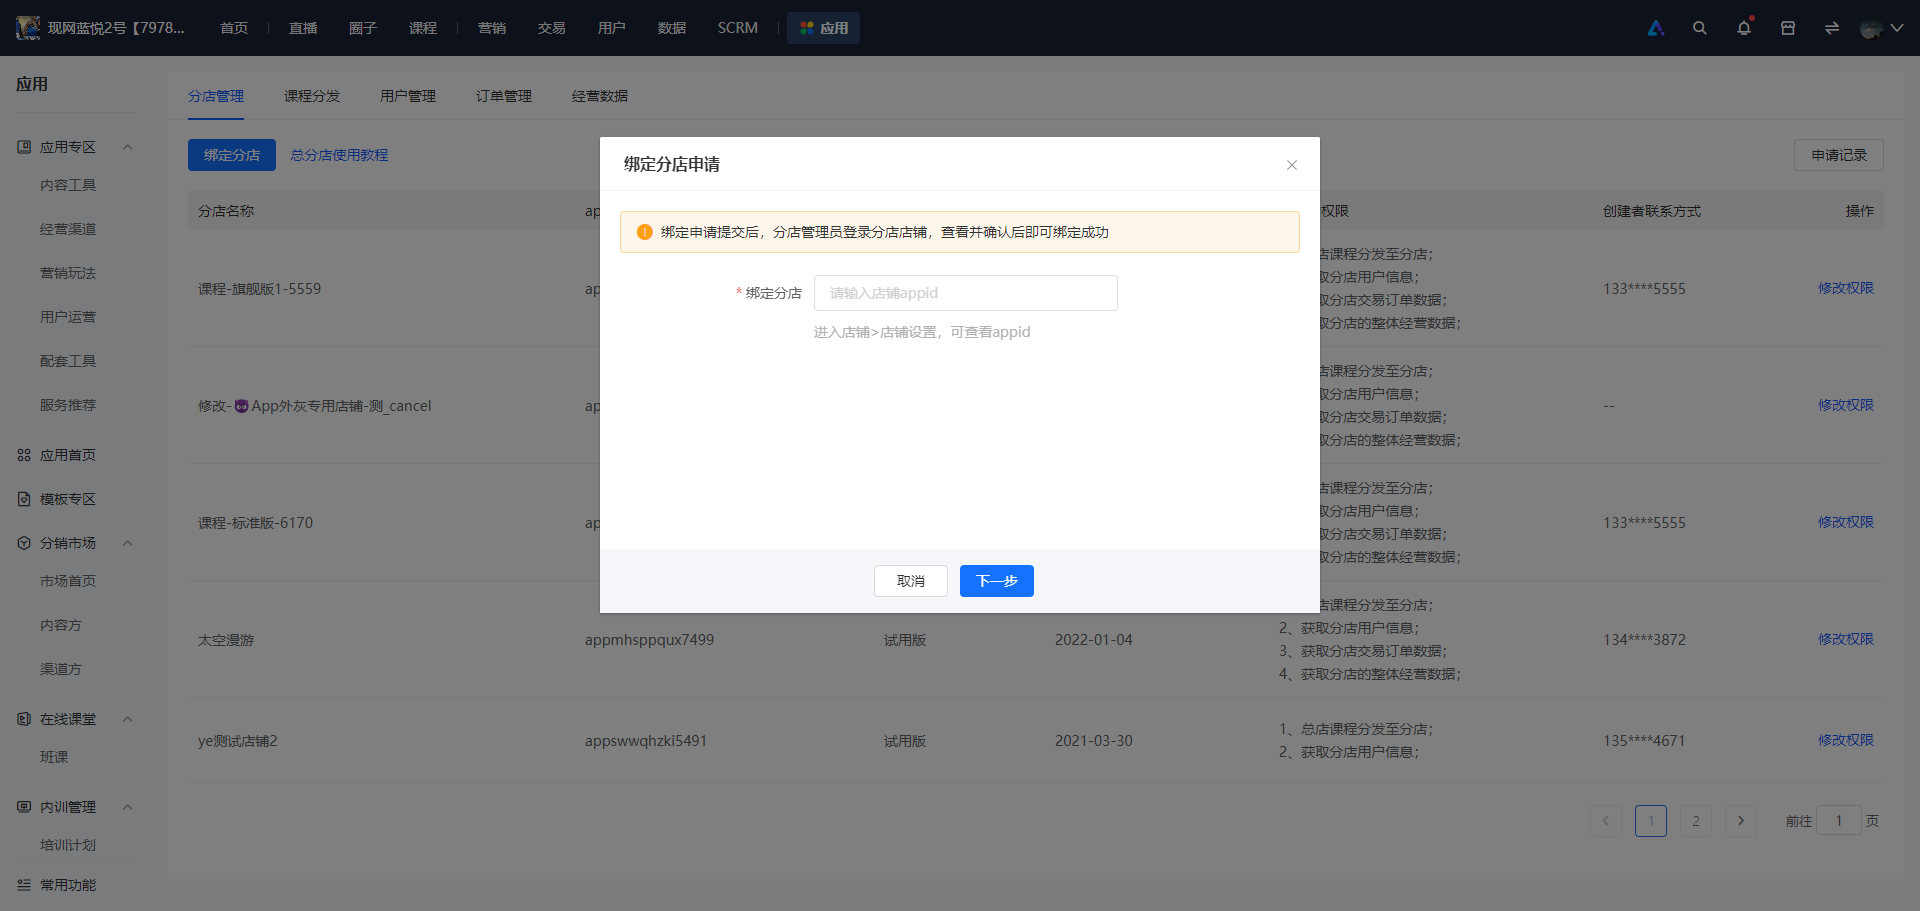Click the switch arrows icon in top bar
Image resolution: width=1920 pixels, height=911 pixels.
pos(1832,28)
